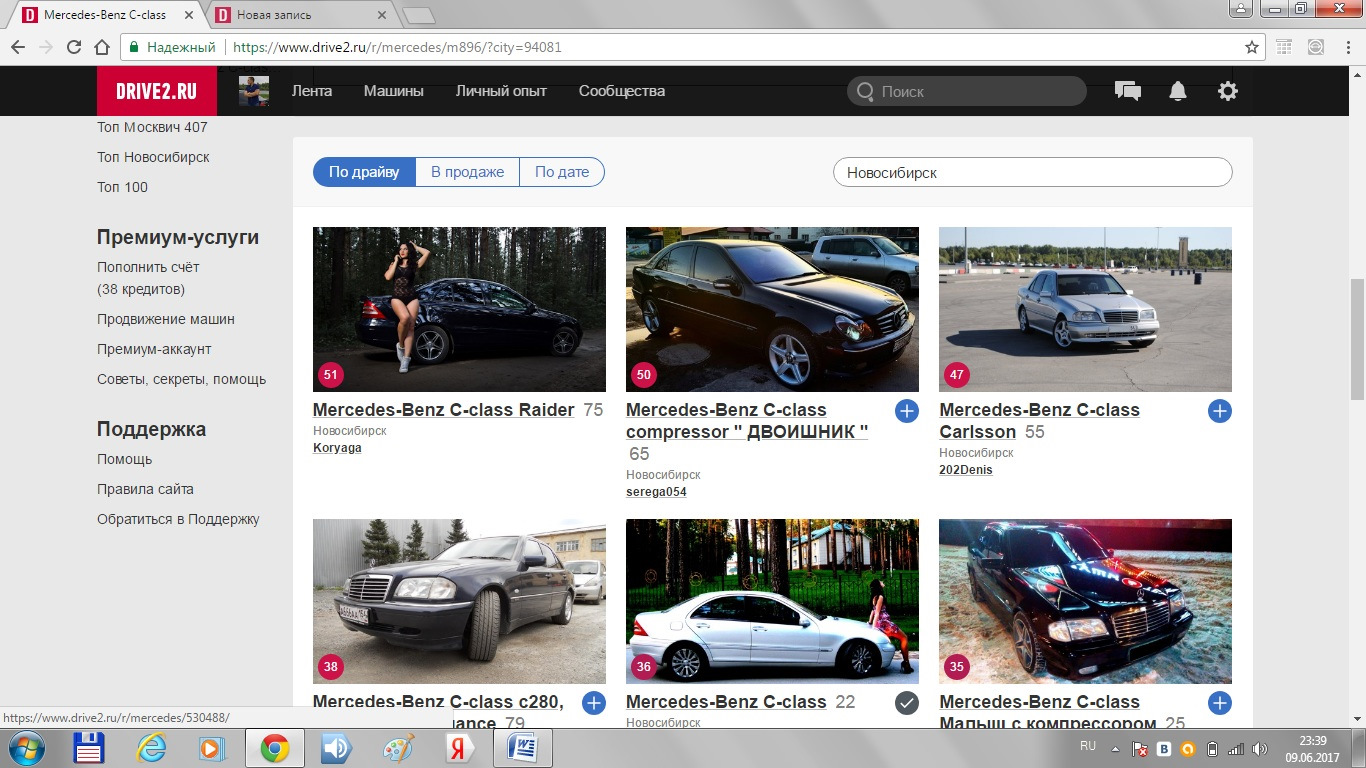Open the Mercedes-Benz C-class Raider title link
Viewport: 1366px width, 768px height.
pyautogui.click(x=444, y=410)
